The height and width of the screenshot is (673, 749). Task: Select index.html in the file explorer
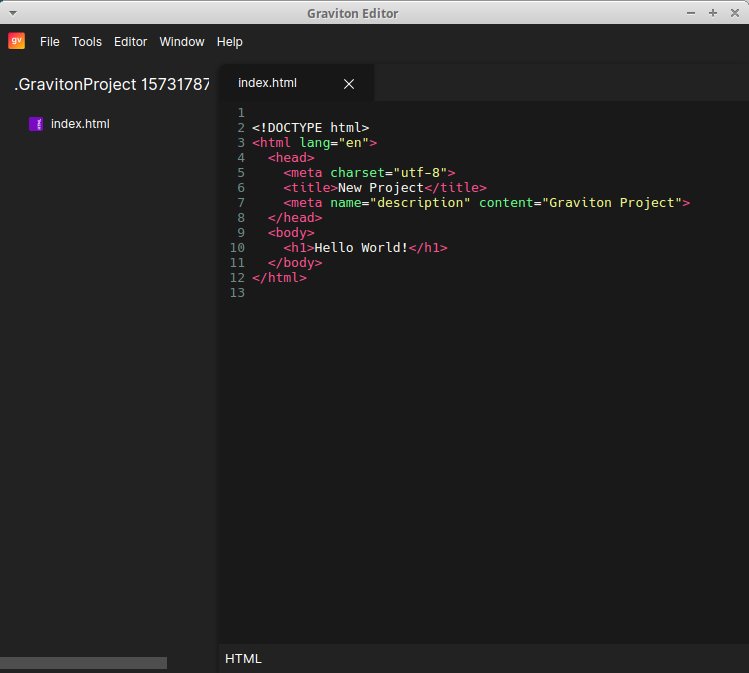[x=80, y=124]
